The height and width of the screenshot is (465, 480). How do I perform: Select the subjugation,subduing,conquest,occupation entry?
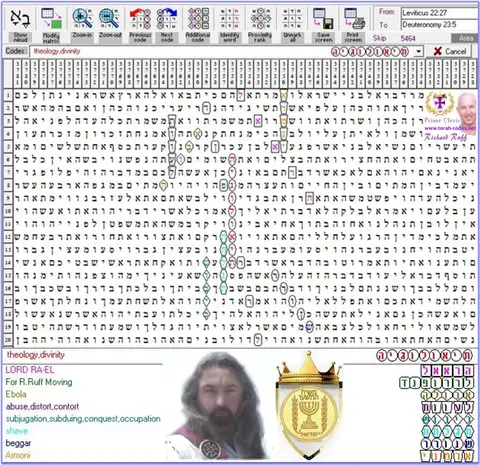click(83, 419)
